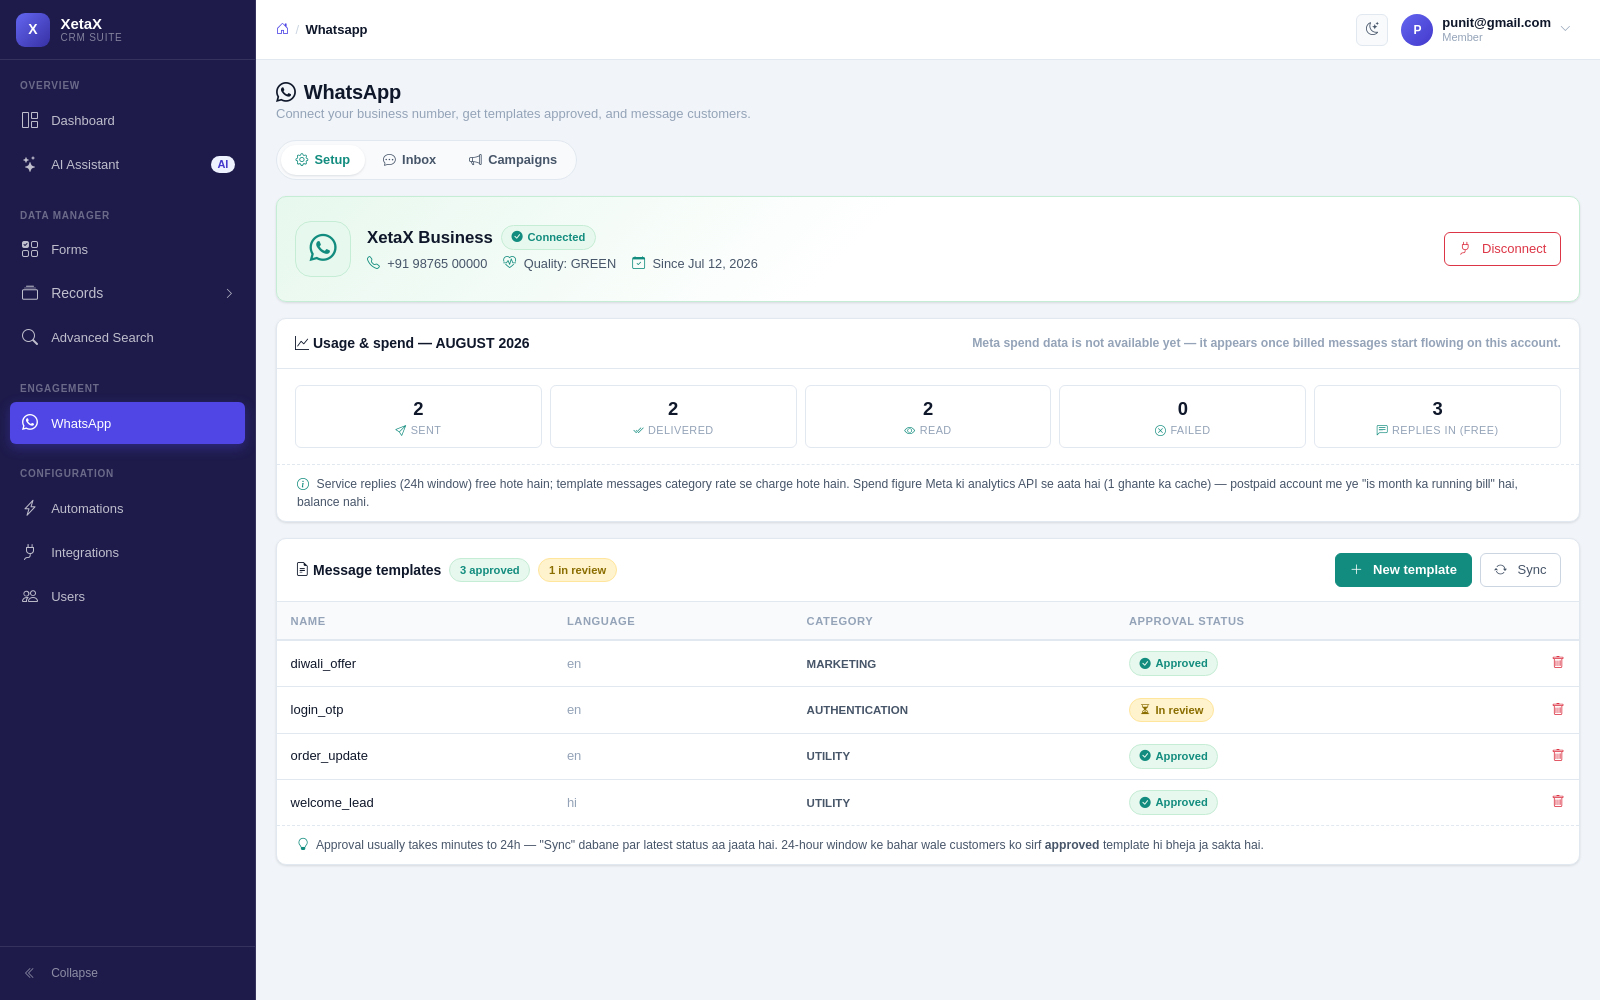The image size is (1600, 1000).
Task: Click the XetaX logo icon
Action: coord(33,30)
